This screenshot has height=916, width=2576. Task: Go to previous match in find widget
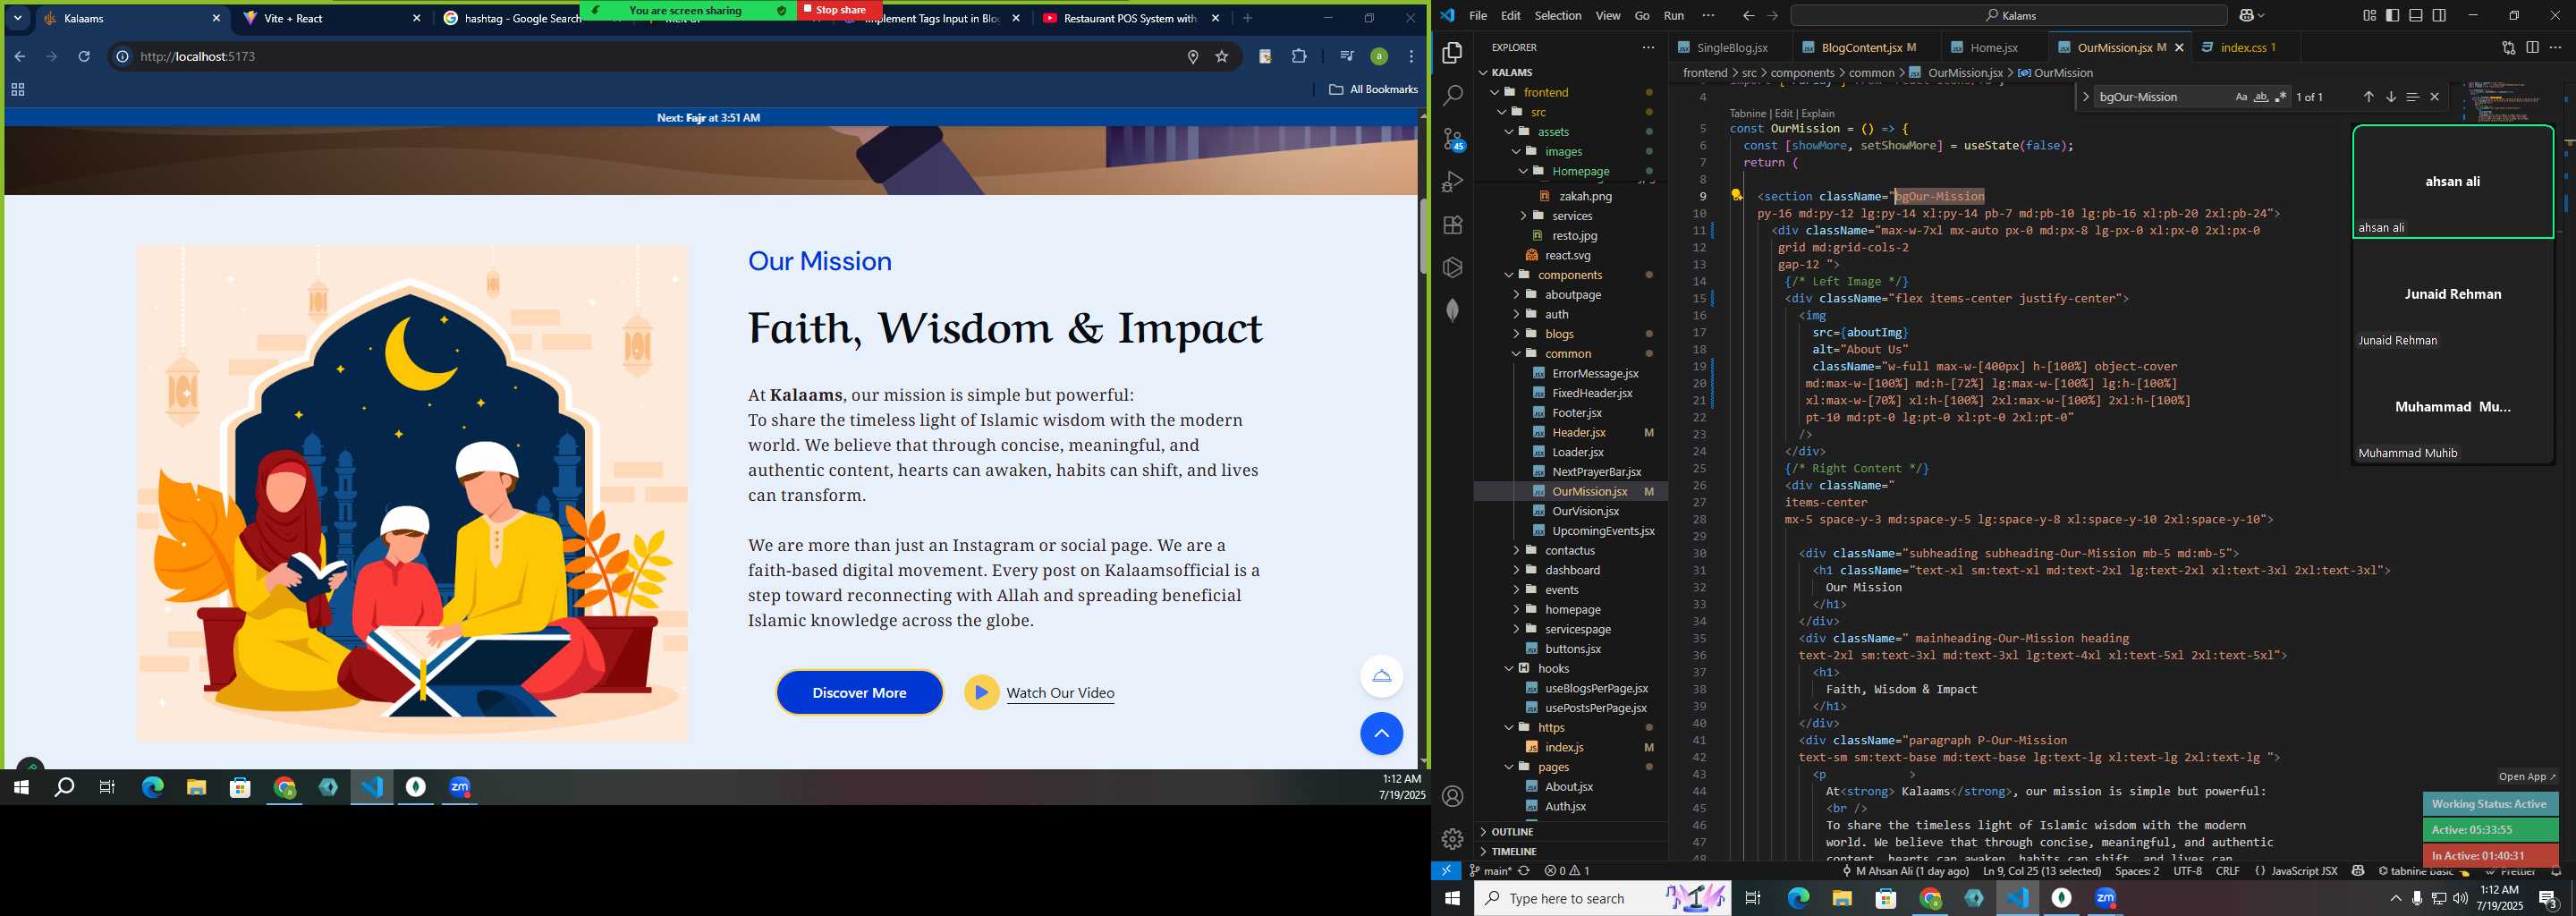2368,97
